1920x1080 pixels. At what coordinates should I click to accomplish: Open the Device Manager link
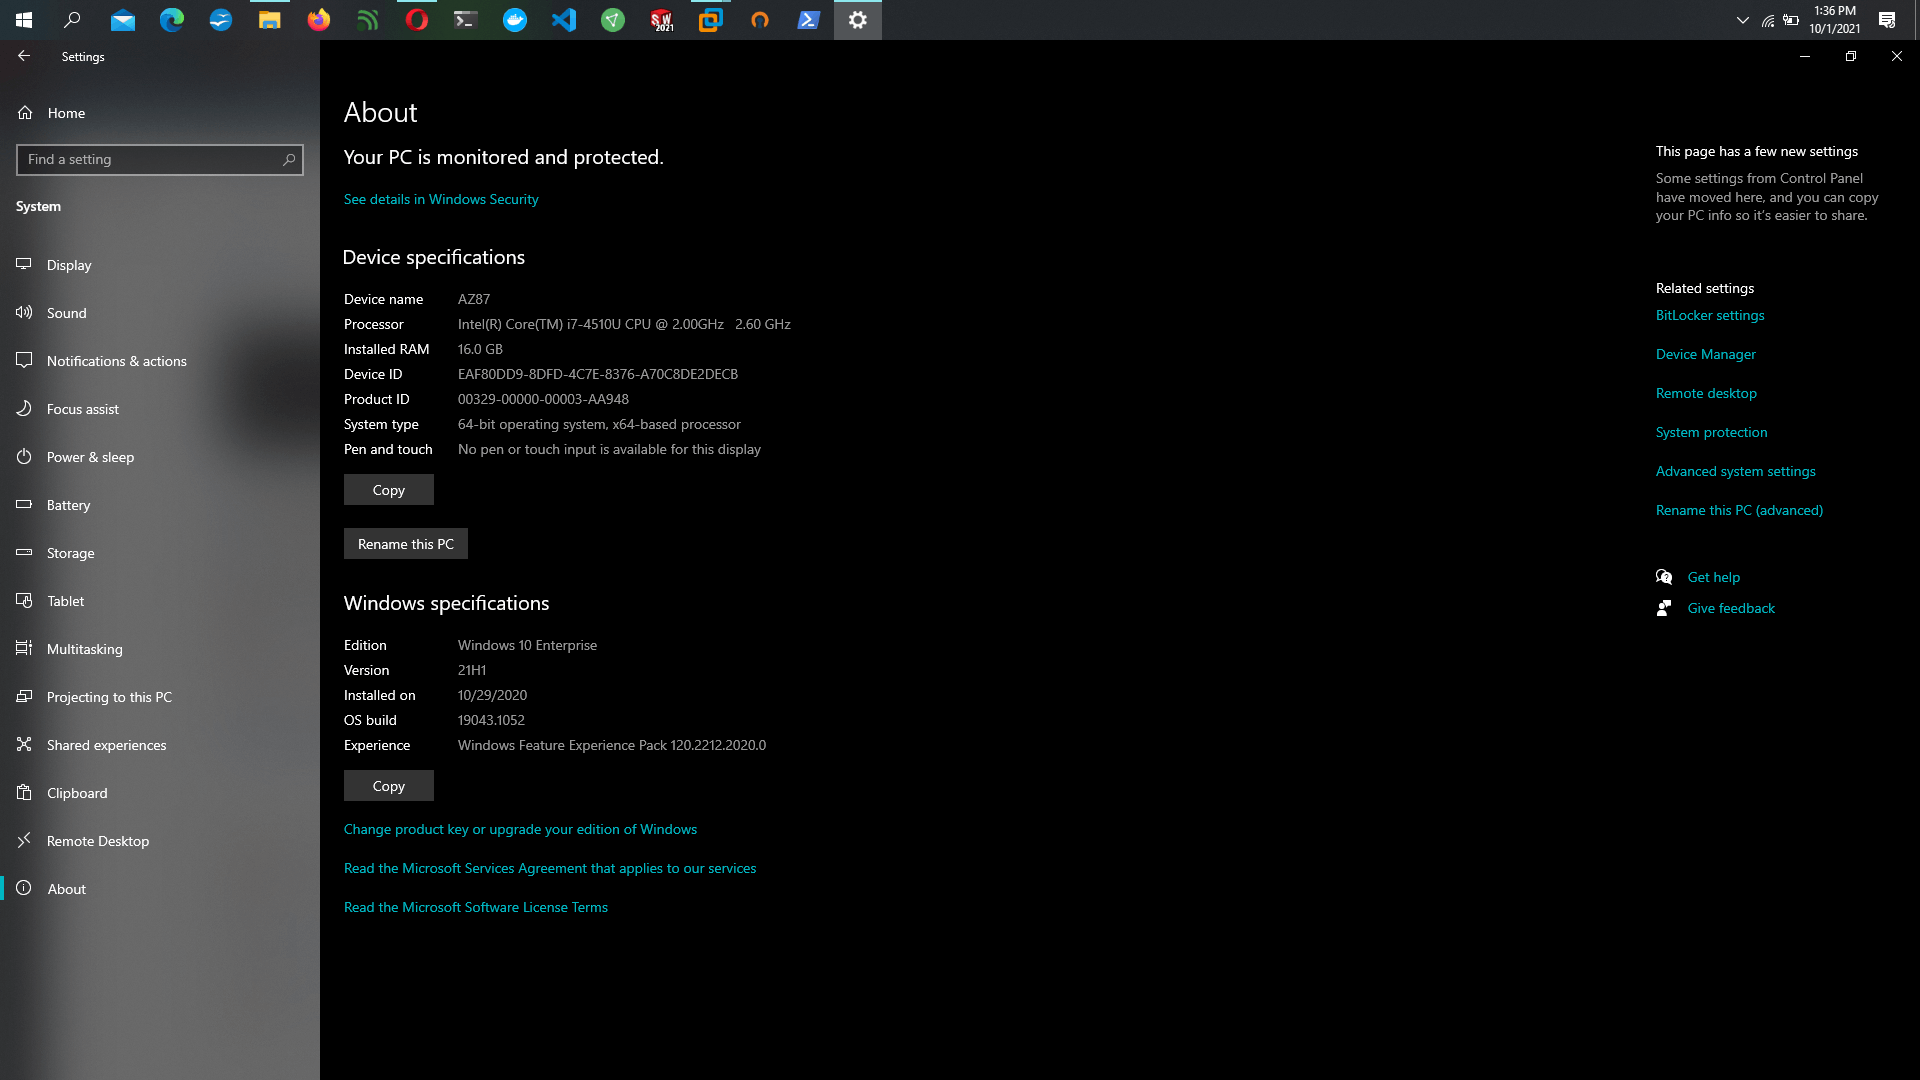coord(1705,354)
